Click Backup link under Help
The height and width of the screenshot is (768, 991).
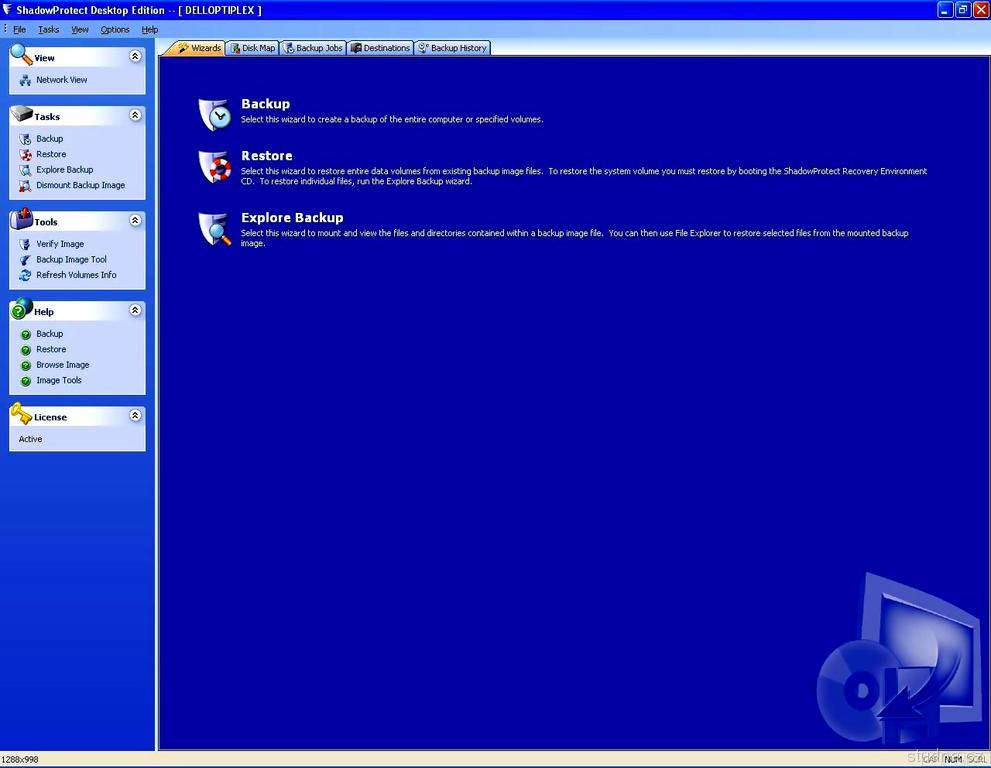[x=49, y=334]
